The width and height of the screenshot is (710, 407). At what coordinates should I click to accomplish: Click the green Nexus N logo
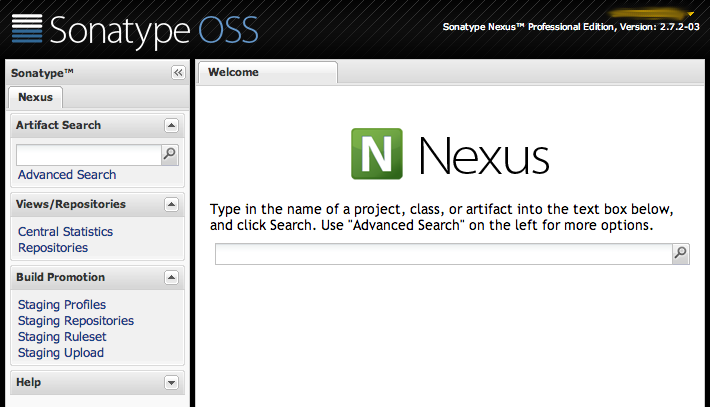pyautogui.click(x=377, y=154)
